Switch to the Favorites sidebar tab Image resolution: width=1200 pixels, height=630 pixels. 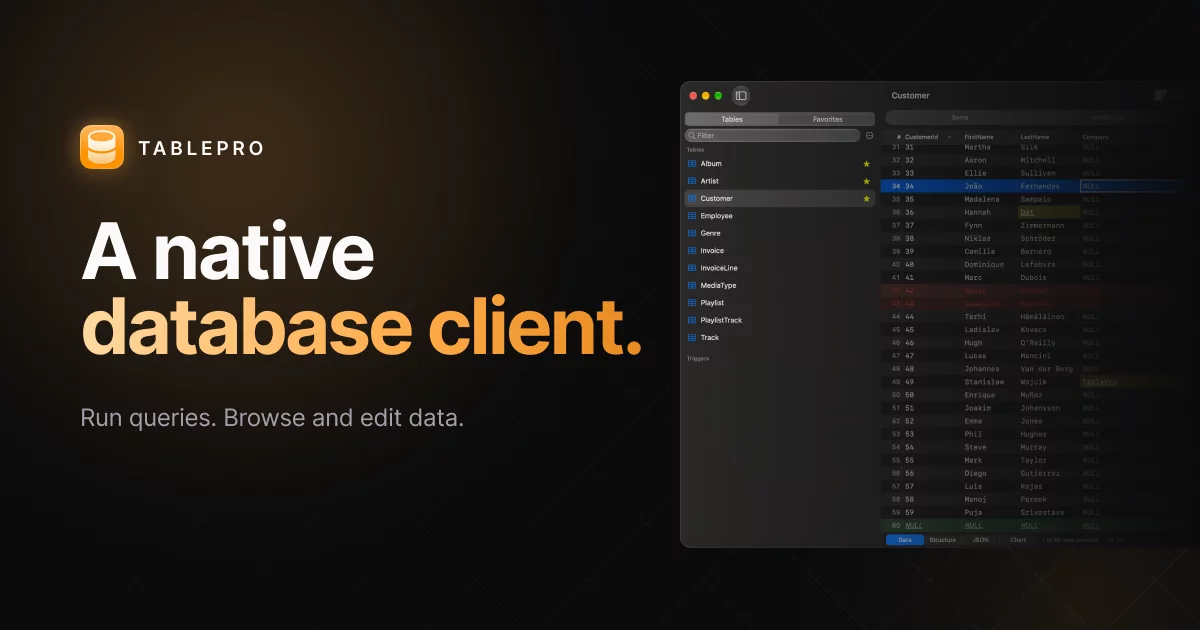(x=827, y=119)
